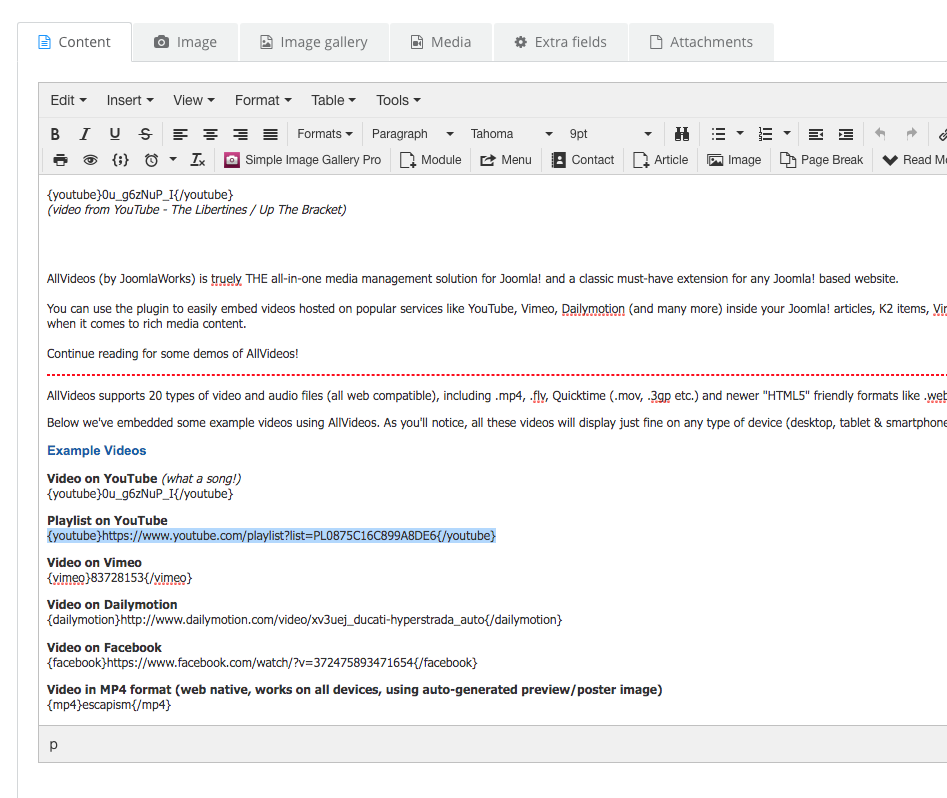Insert a Contact link
Image resolution: width=947 pixels, height=798 pixels.
pos(583,160)
